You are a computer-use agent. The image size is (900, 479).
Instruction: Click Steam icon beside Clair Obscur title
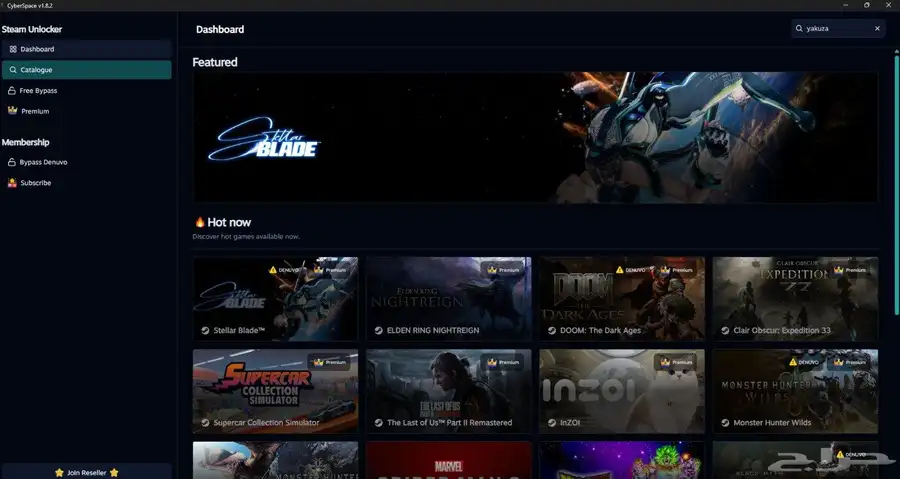(x=725, y=330)
